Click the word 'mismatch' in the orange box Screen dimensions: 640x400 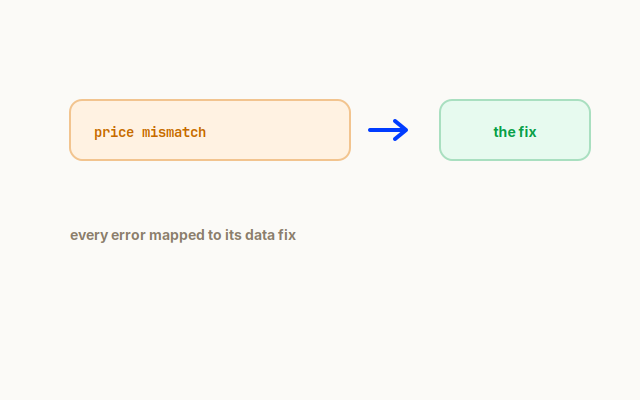(x=174, y=132)
